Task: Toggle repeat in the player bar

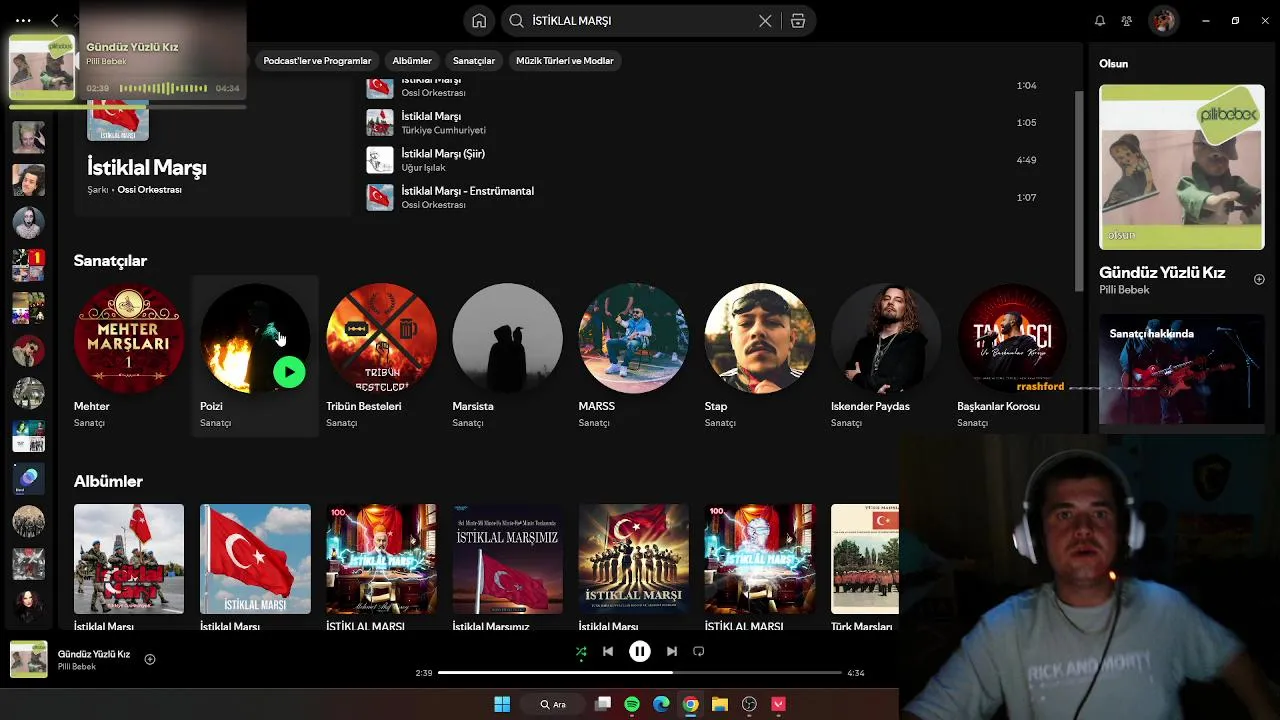Action: pos(699,651)
